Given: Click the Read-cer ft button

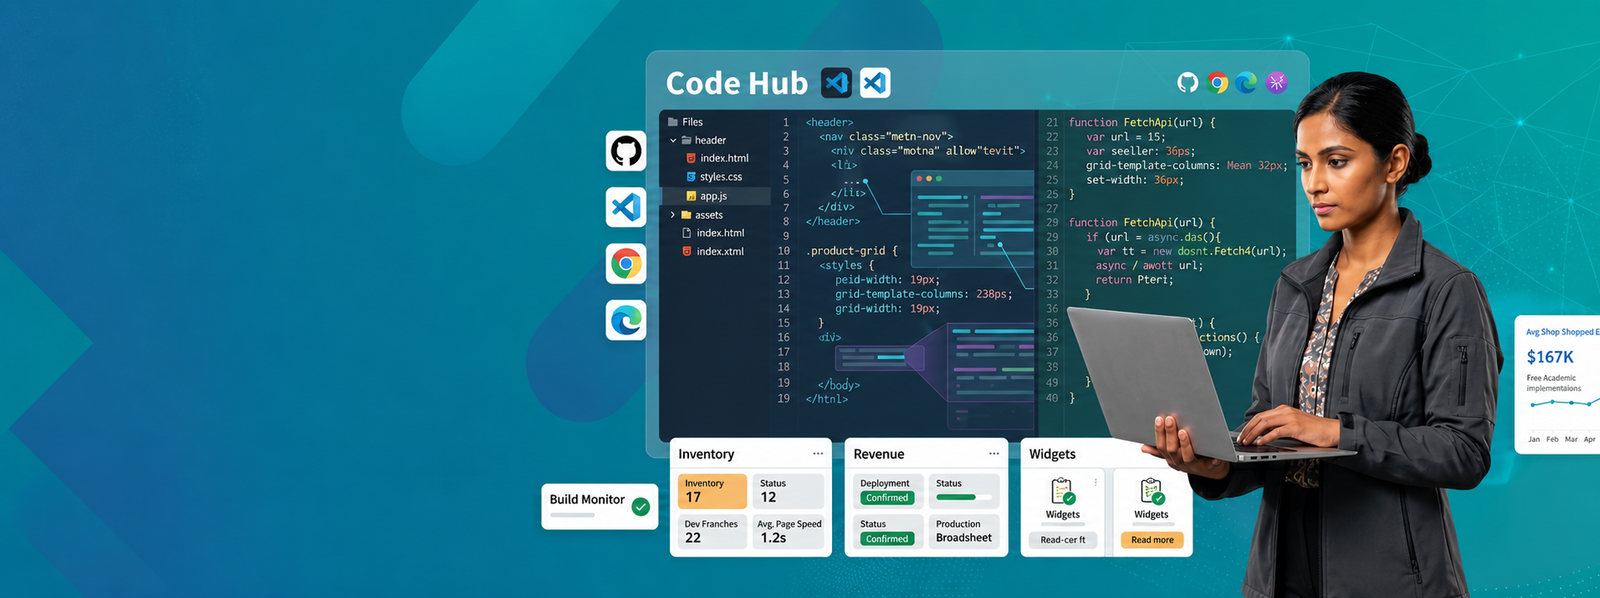Looking at the screenshot, I should pyautogui.click(x=1063, y=540).
